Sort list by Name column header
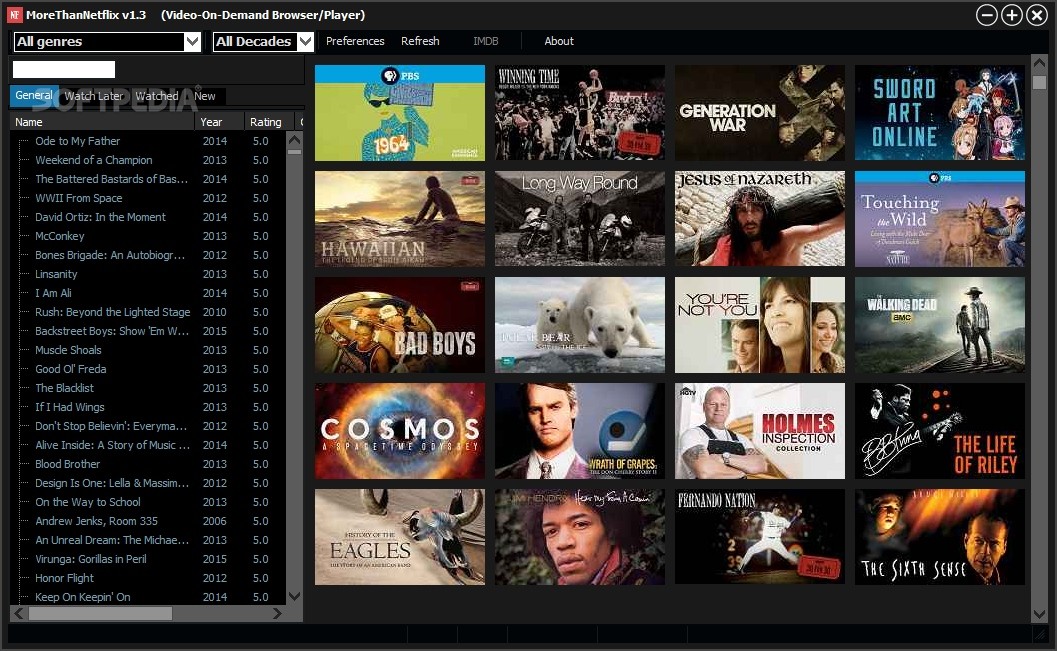The width and height of the screenshot is (1057, 651). pos(102,122)
